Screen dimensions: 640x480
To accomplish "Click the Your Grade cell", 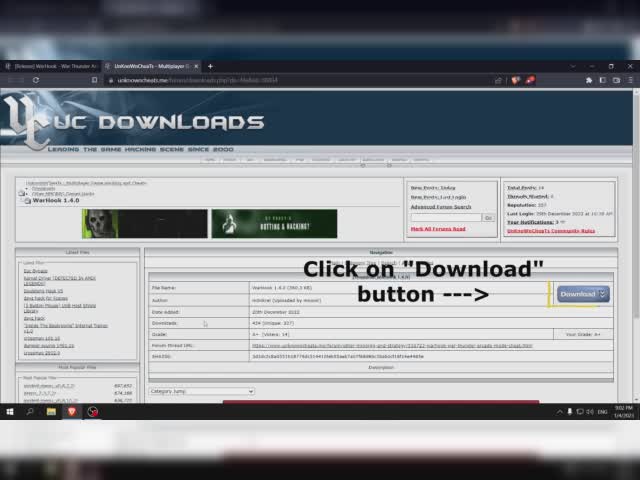I will click(583, 334).
